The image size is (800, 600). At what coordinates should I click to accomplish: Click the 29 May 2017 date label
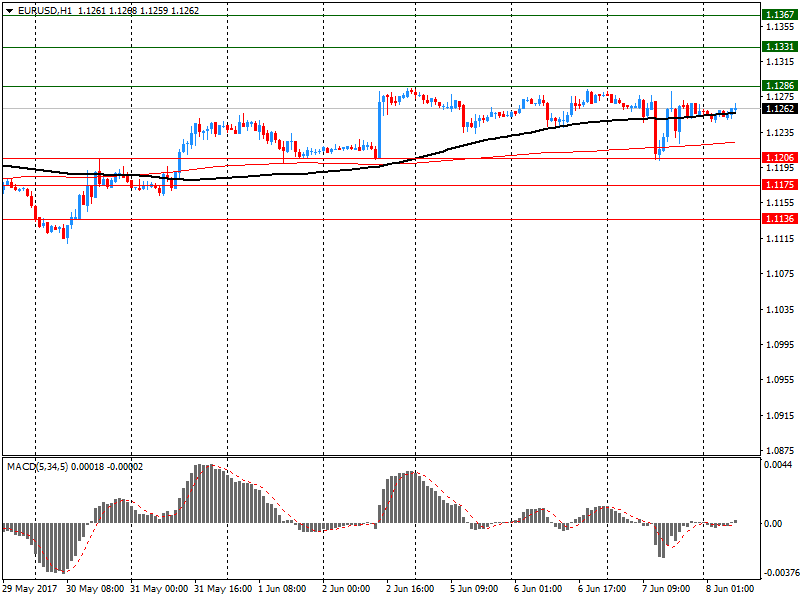(x=32, y=589)
